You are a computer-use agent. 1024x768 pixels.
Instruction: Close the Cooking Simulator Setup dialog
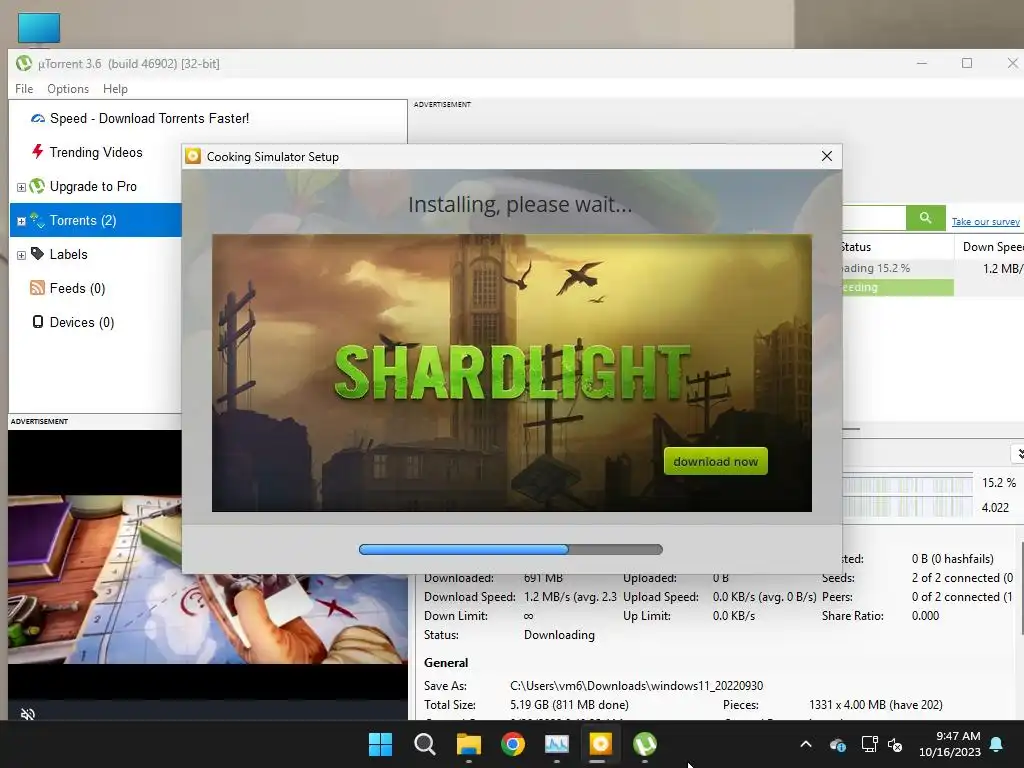[x=827, y=156]
